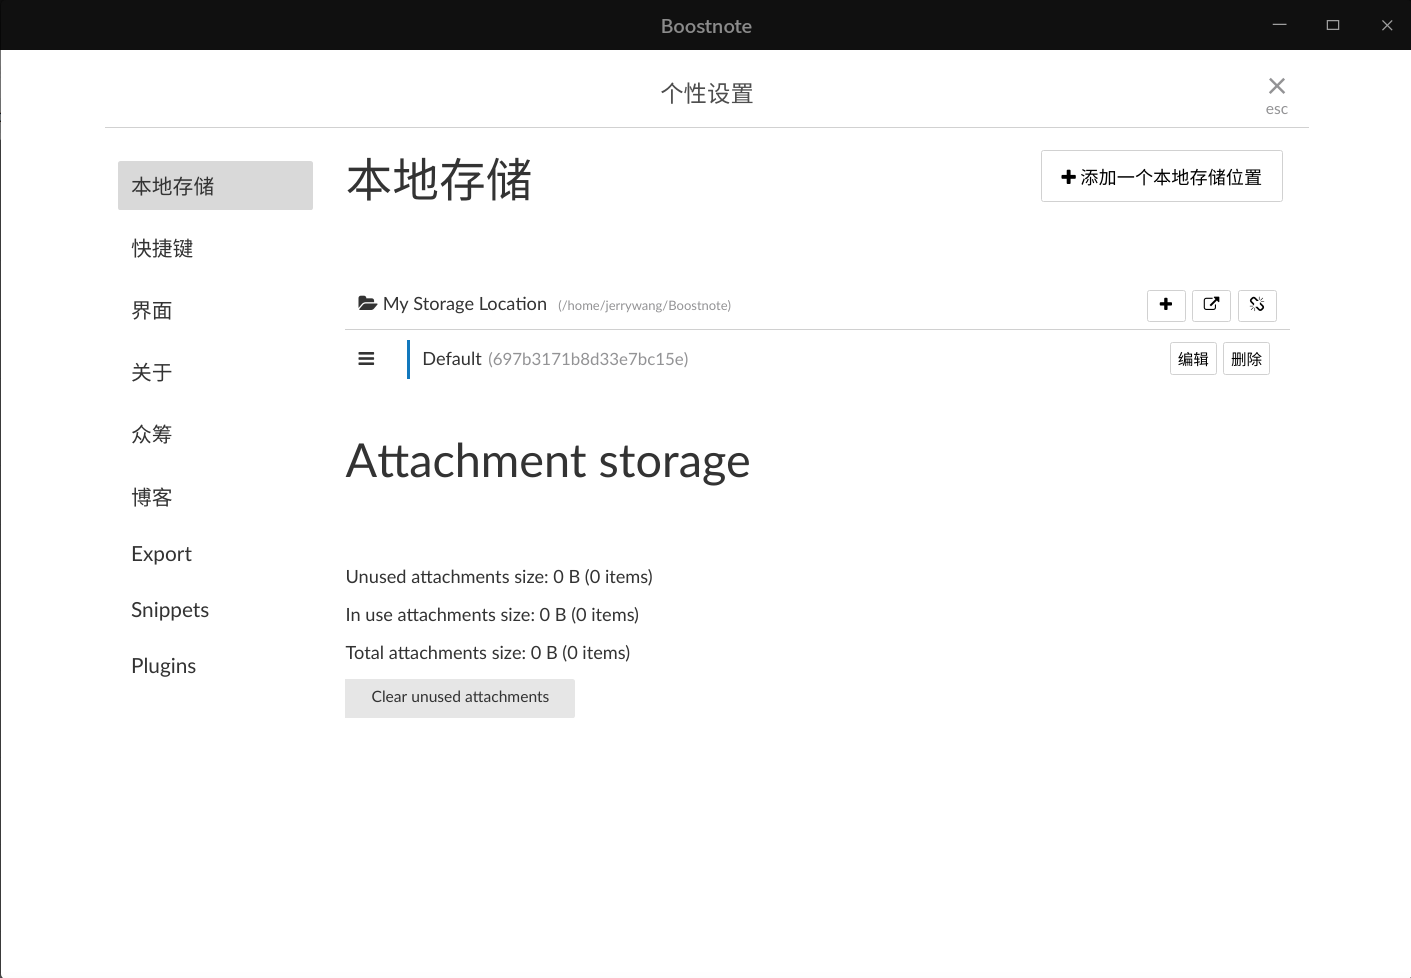Open the 众筹 section
The height and width of the screenshot is (978, 1411).
click(152, 434)
